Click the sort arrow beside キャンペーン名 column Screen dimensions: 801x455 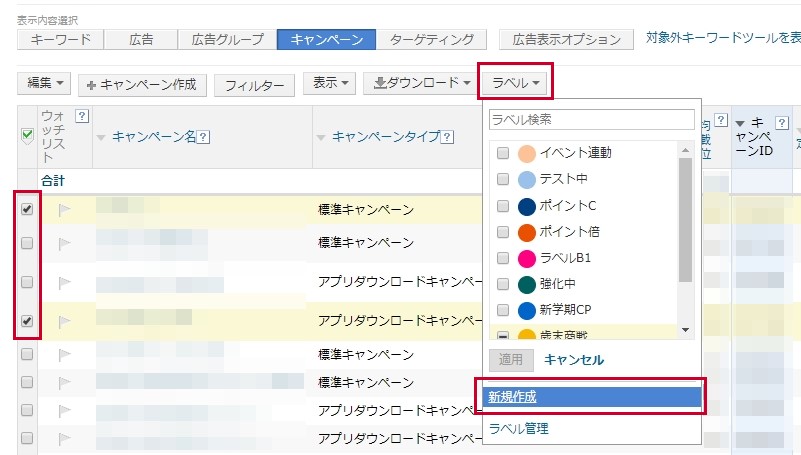click(x=101, y=137)
